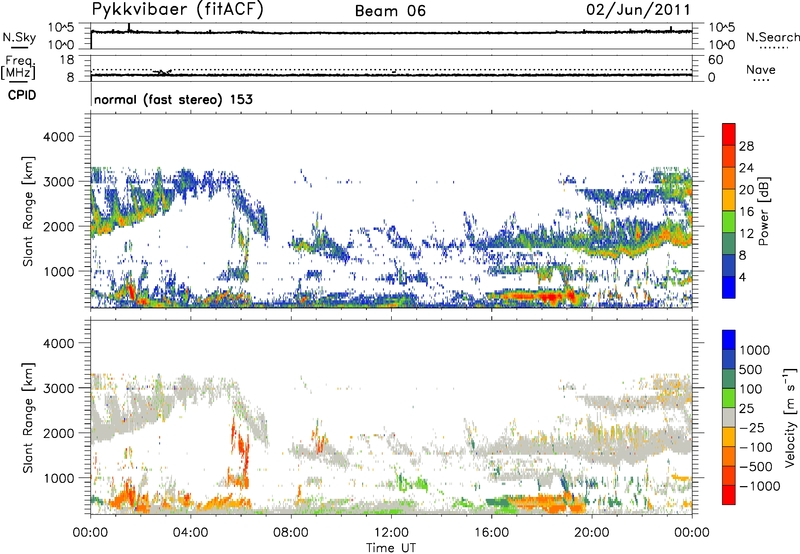800x554 pixels.
Task: Click the solid line sample under N.Sky
Action: tap(19, 47)
